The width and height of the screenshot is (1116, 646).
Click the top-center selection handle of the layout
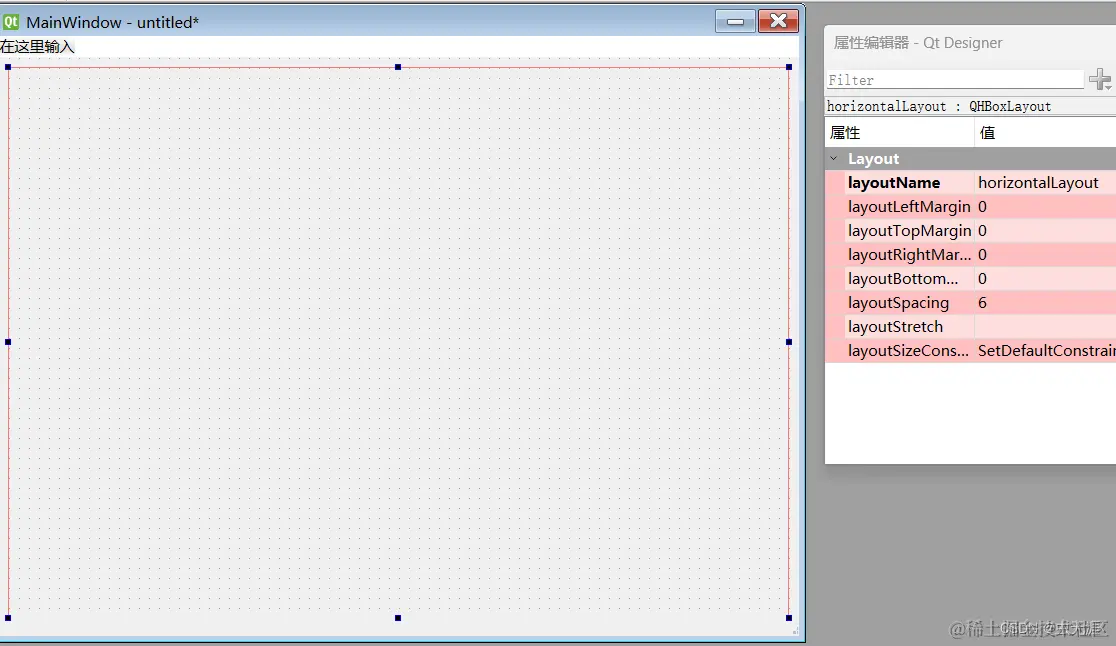[398, 67]
